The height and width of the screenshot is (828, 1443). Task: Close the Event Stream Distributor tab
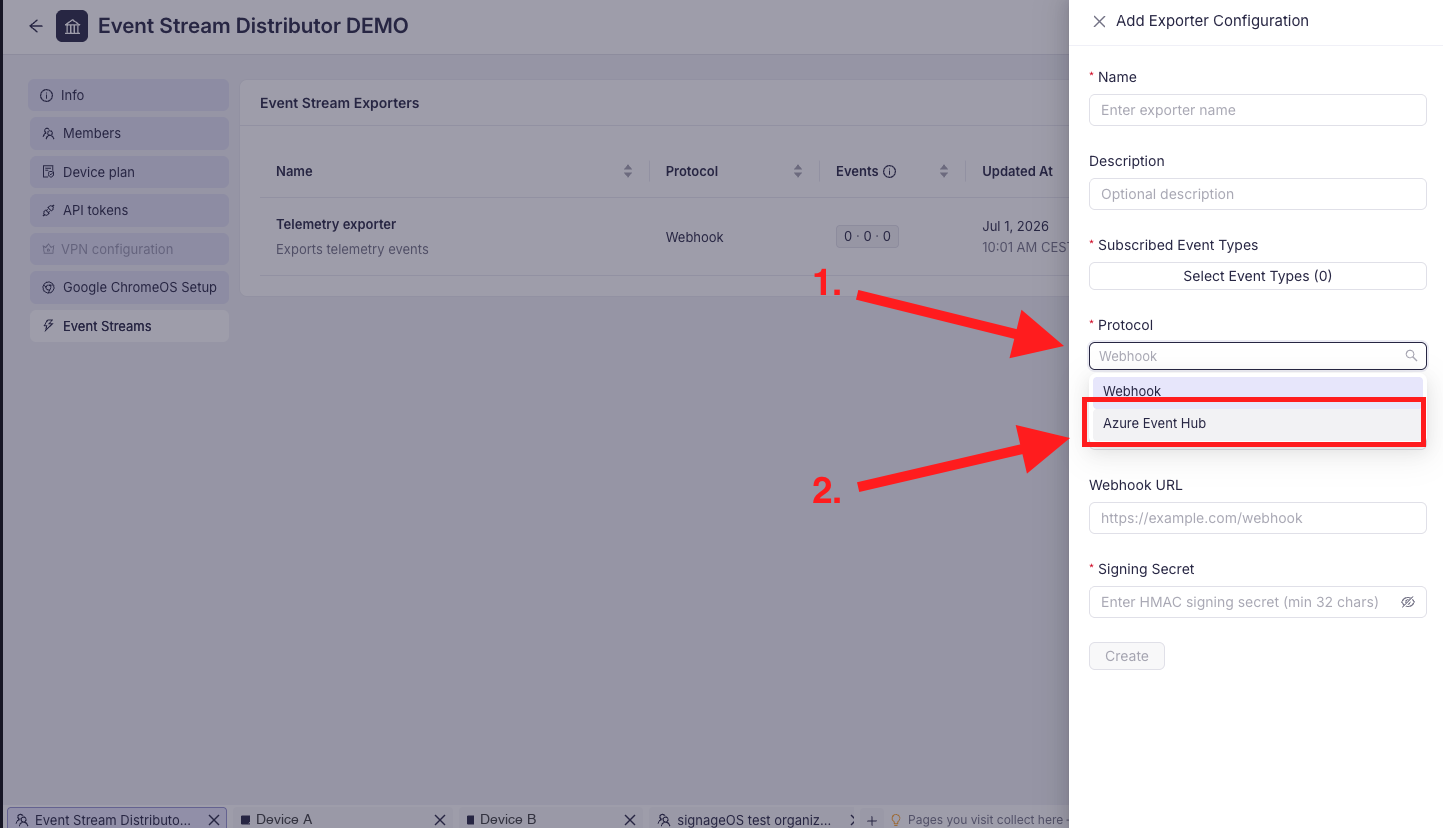pos(214,819)
